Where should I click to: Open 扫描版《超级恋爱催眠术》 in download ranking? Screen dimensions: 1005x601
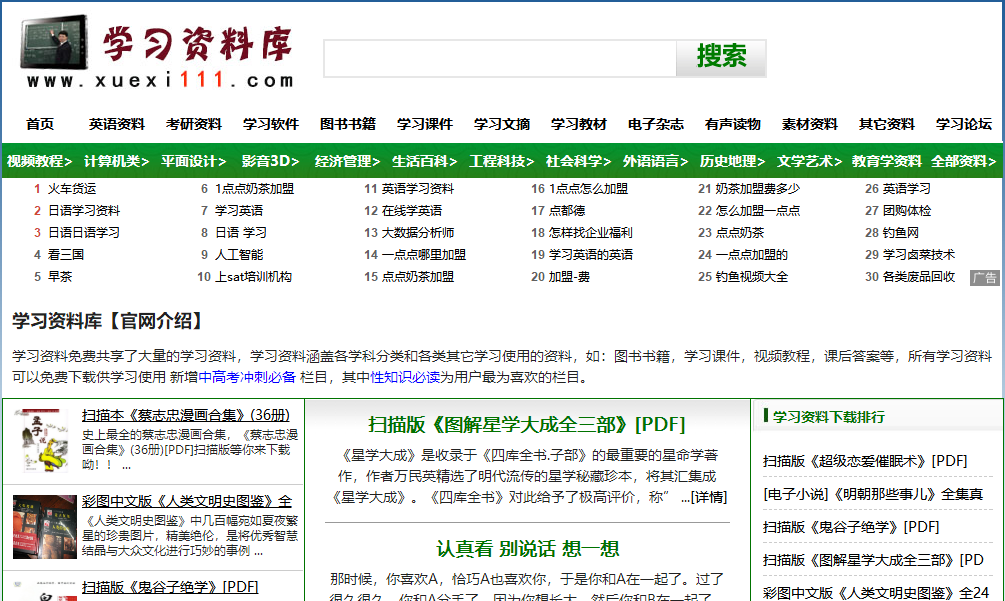(x=865, y=461)
